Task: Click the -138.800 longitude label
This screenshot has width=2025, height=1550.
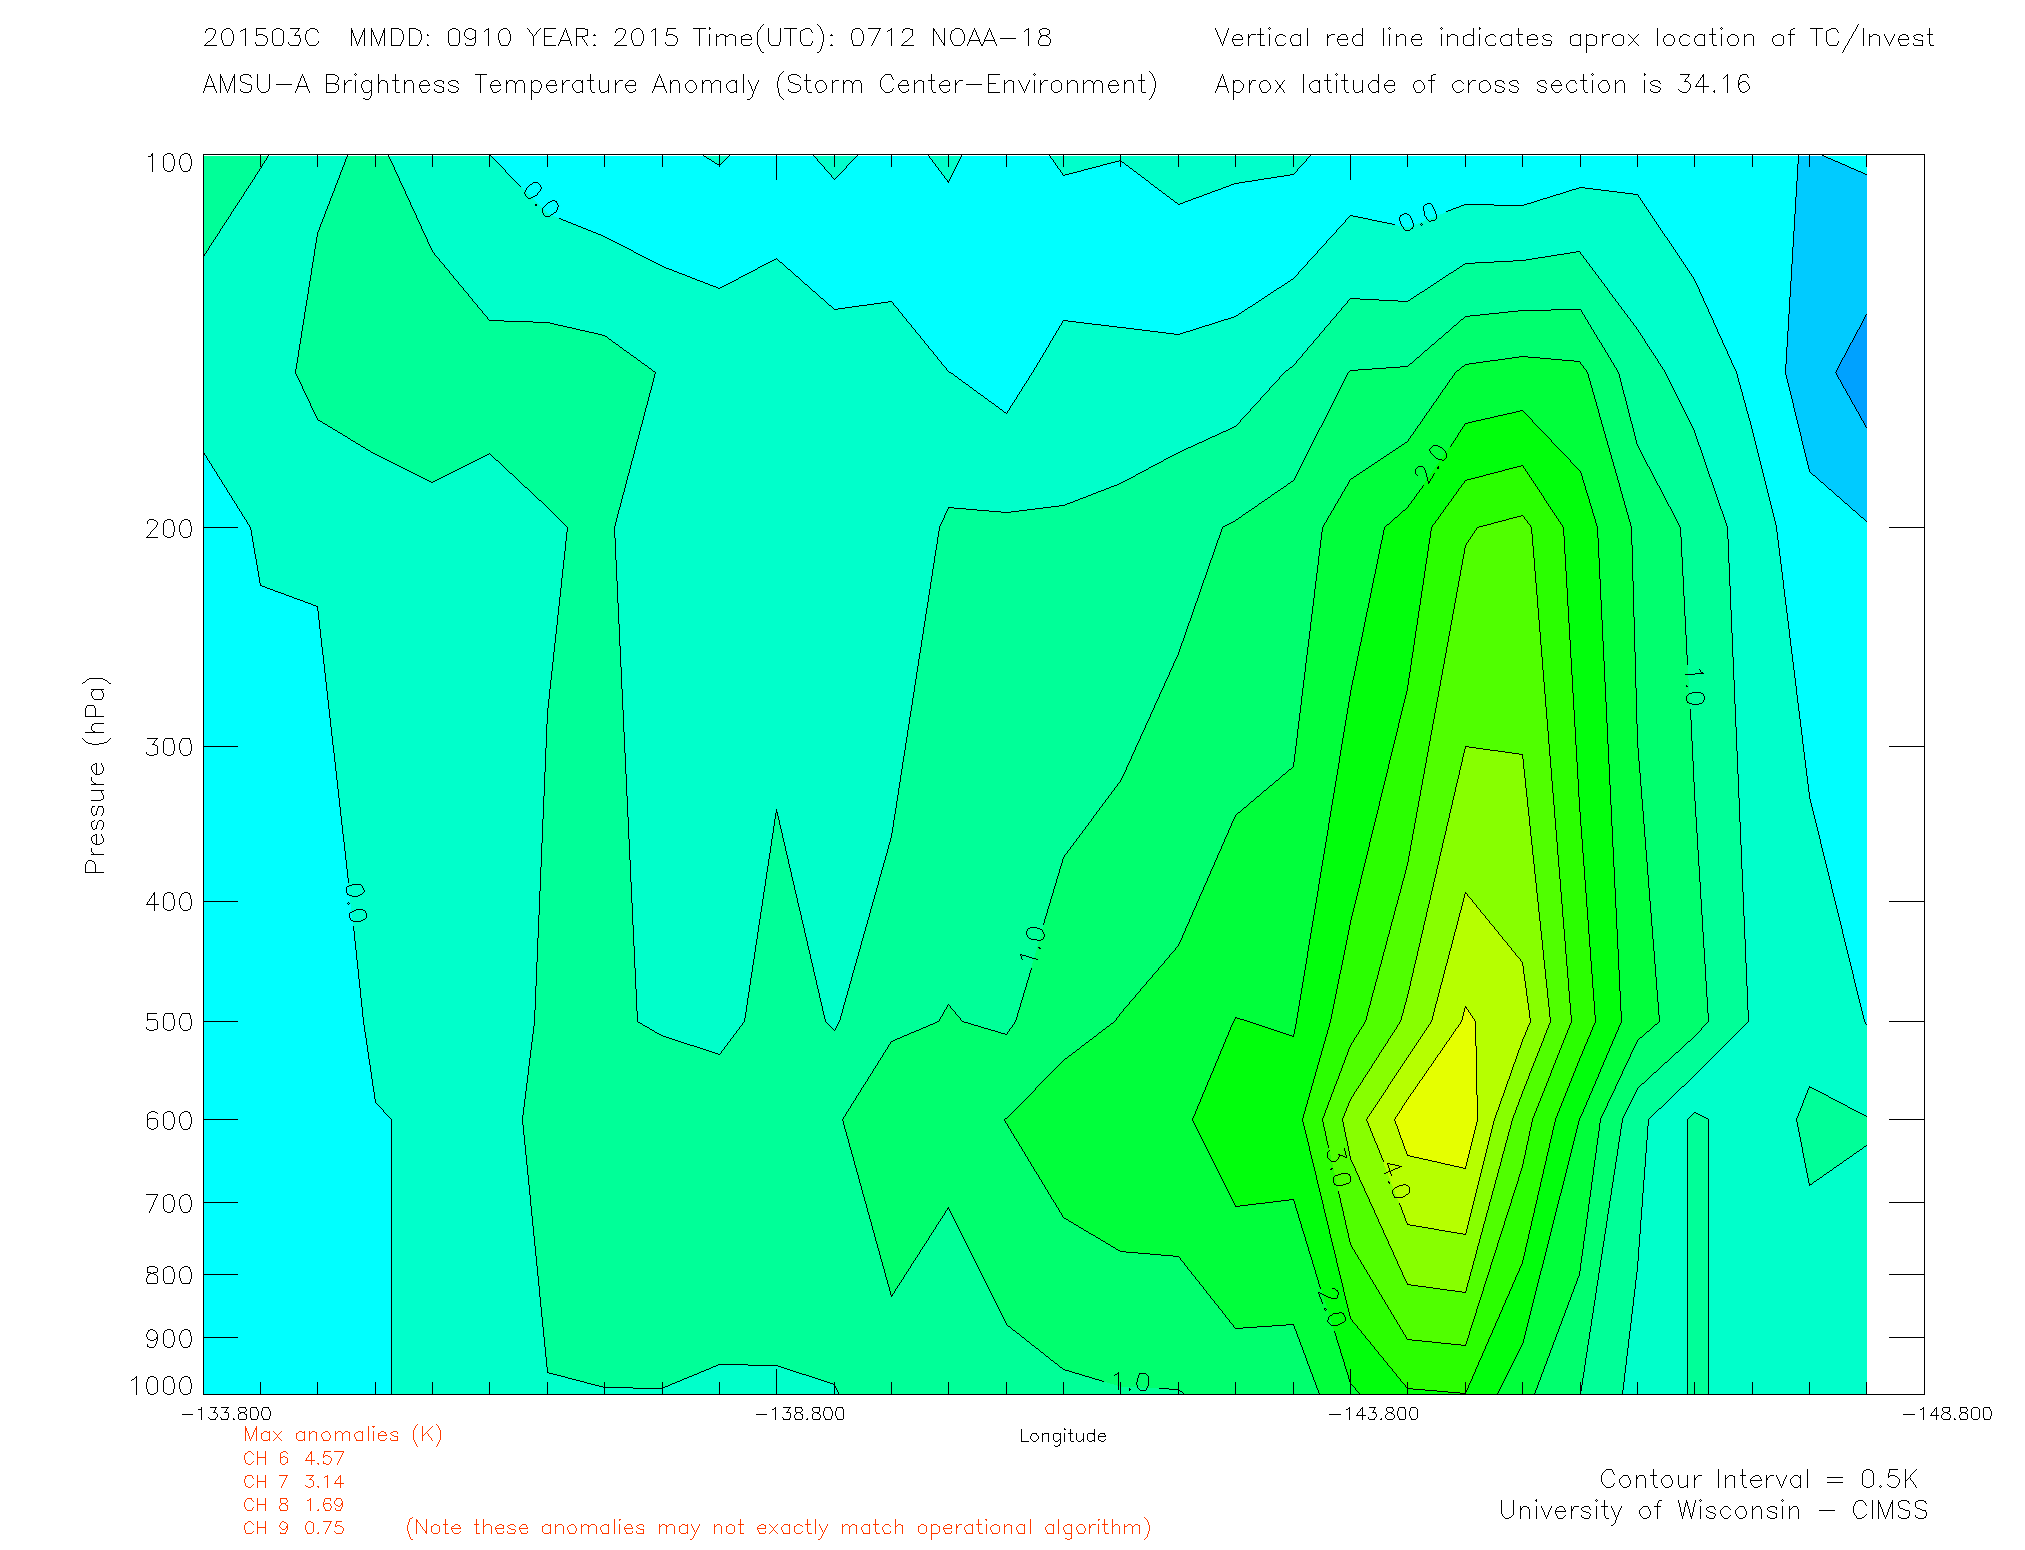Action: [800, 1413]
